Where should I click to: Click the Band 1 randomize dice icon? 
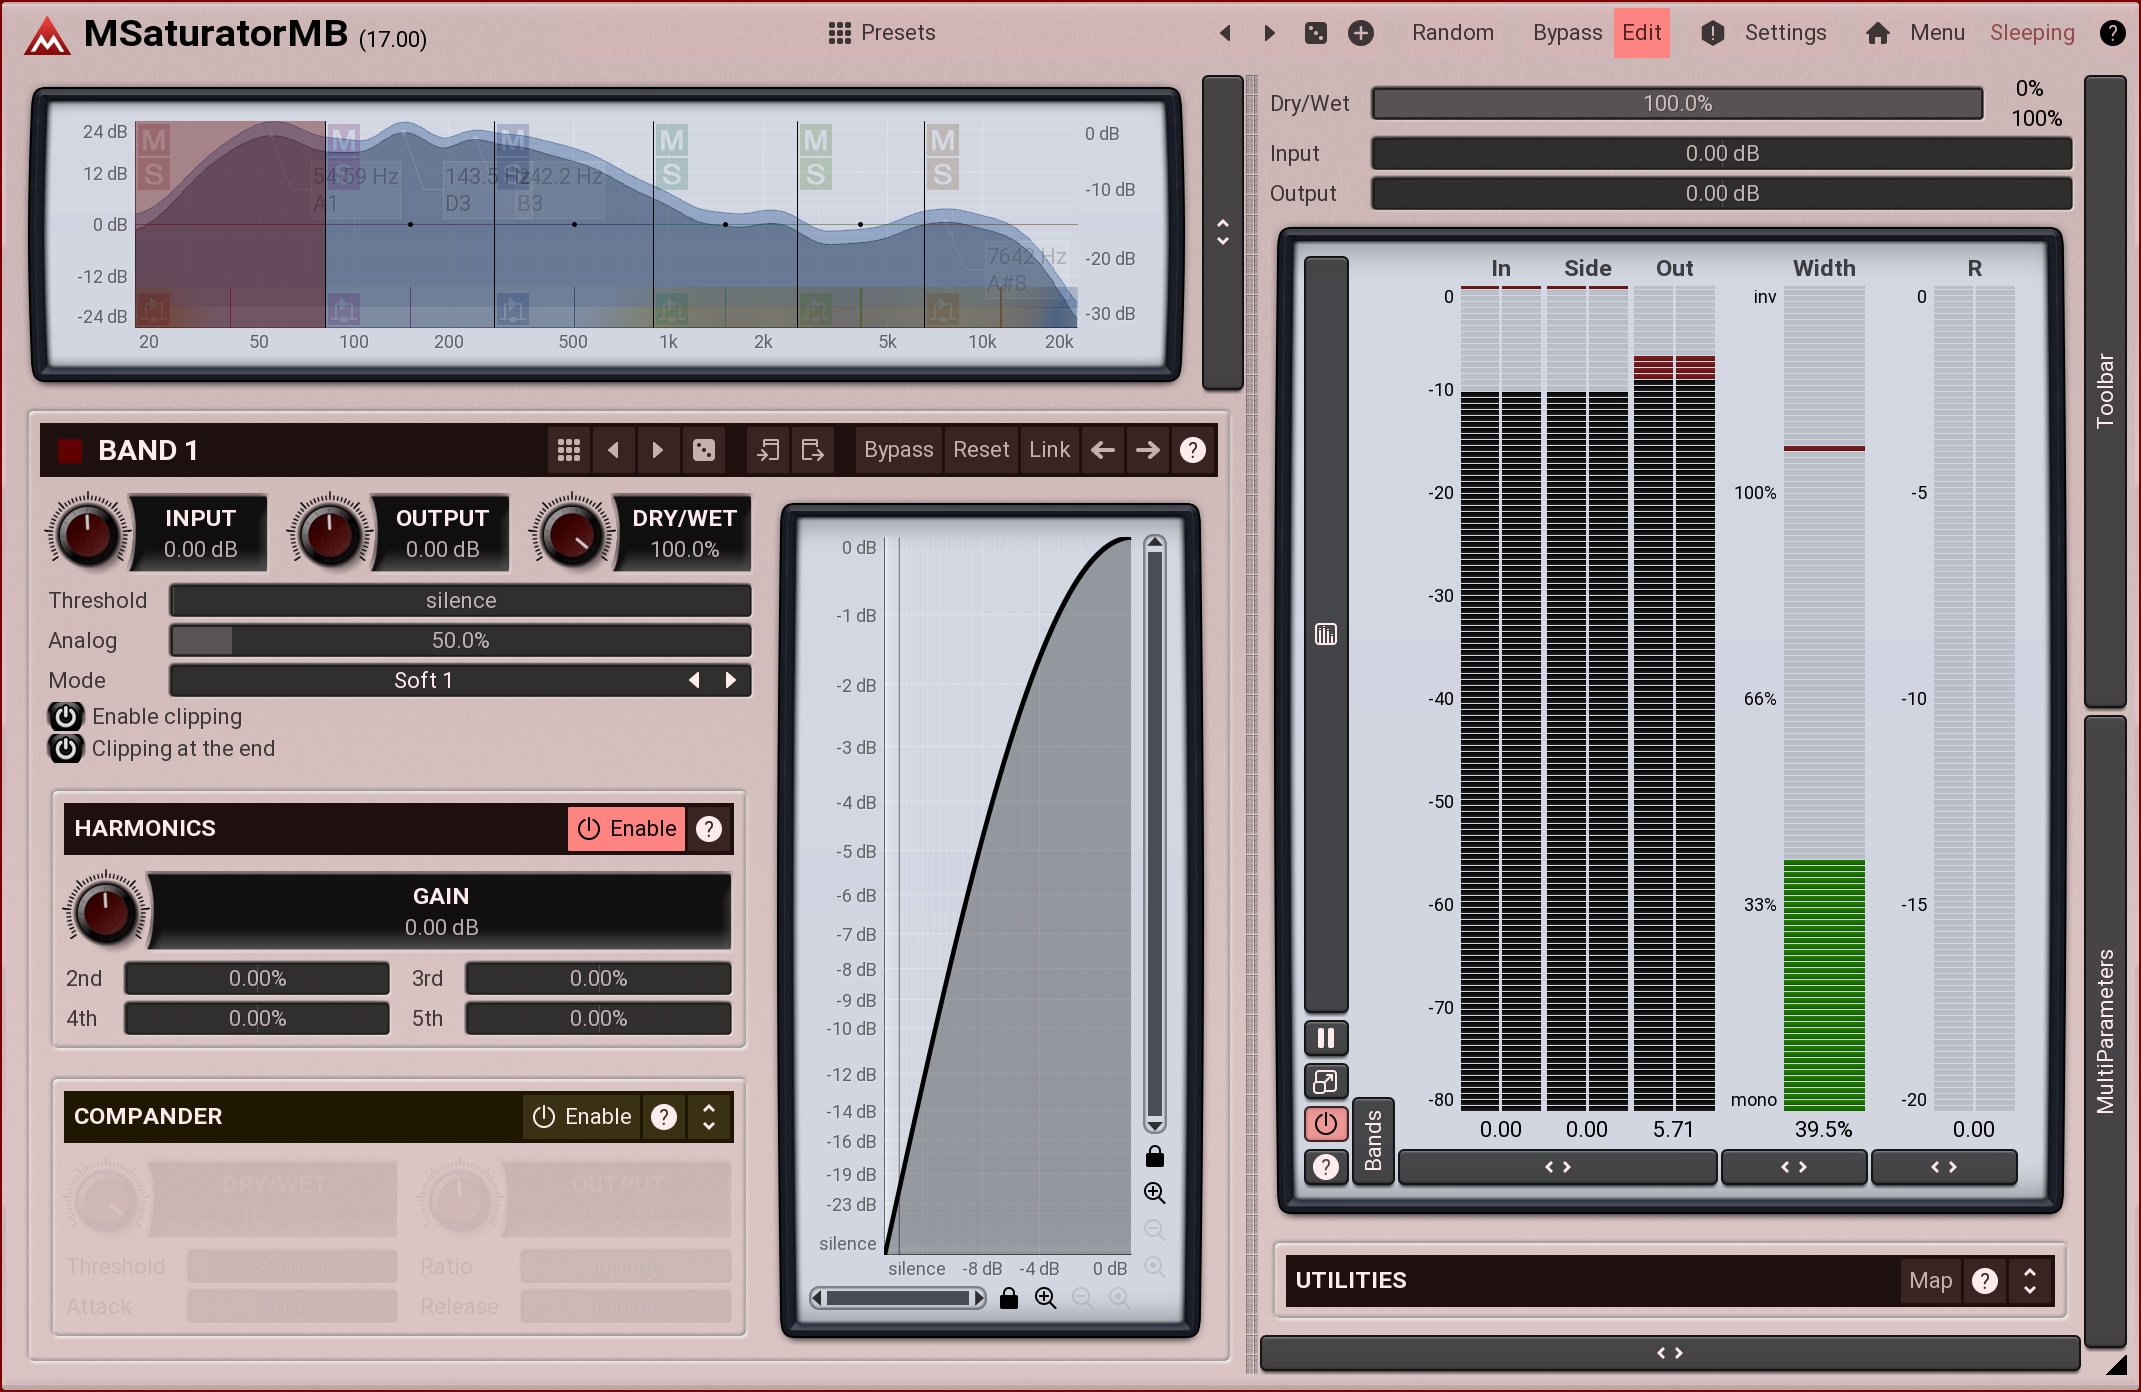[704, 450]
